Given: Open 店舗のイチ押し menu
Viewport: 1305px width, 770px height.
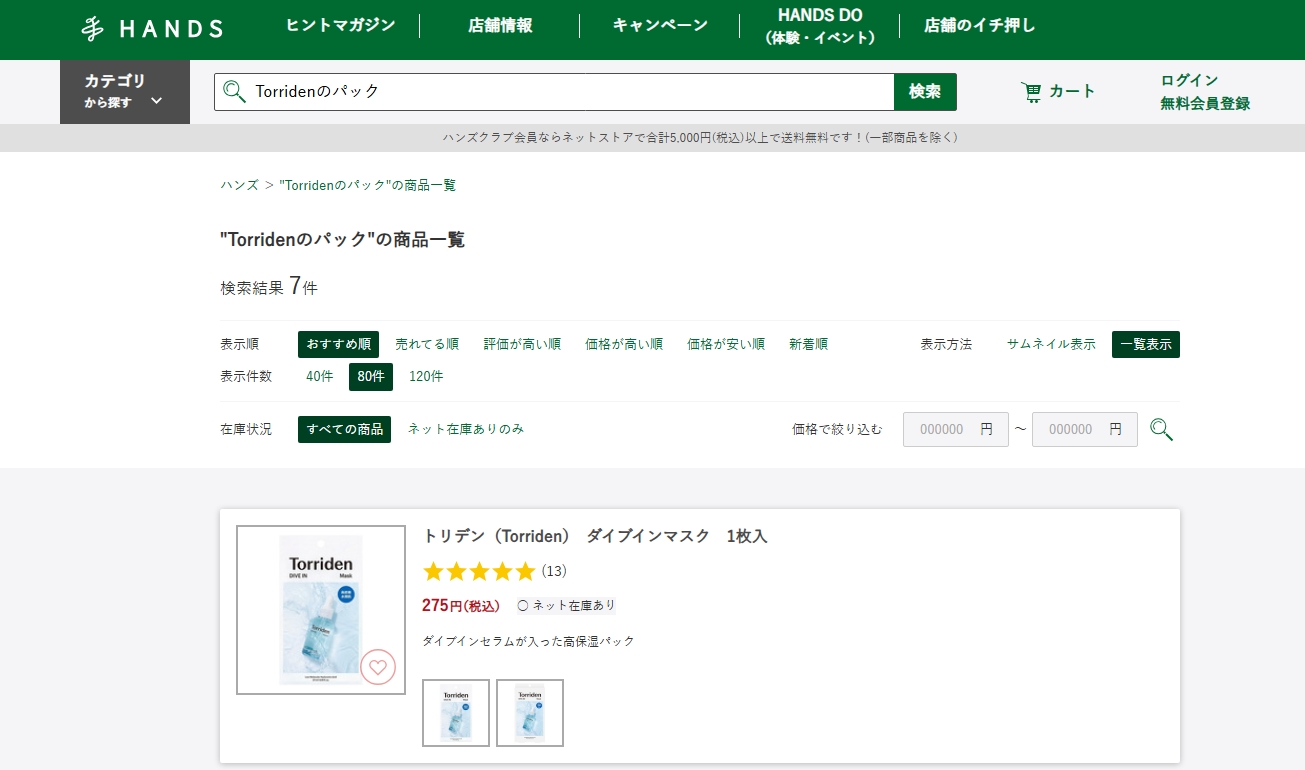Looking at the screenshot, I should (x=980, y=25).
